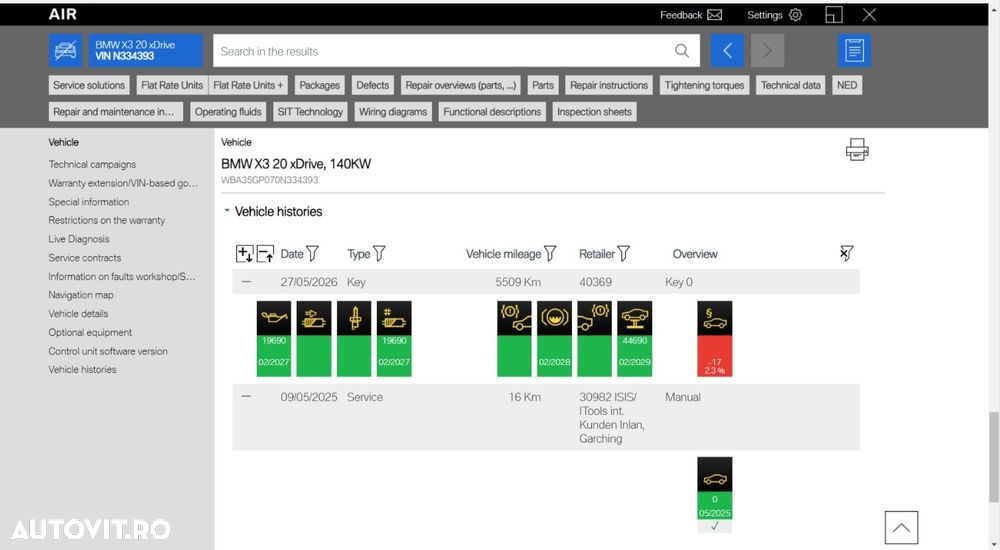Select the engine oil service tile

[x=274, y=339]
